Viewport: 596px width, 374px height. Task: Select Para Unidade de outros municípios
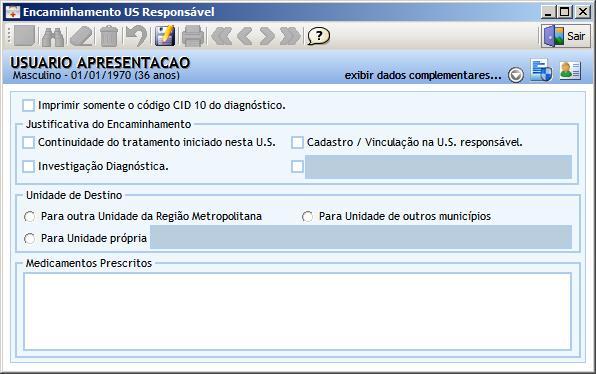(308, 217)
